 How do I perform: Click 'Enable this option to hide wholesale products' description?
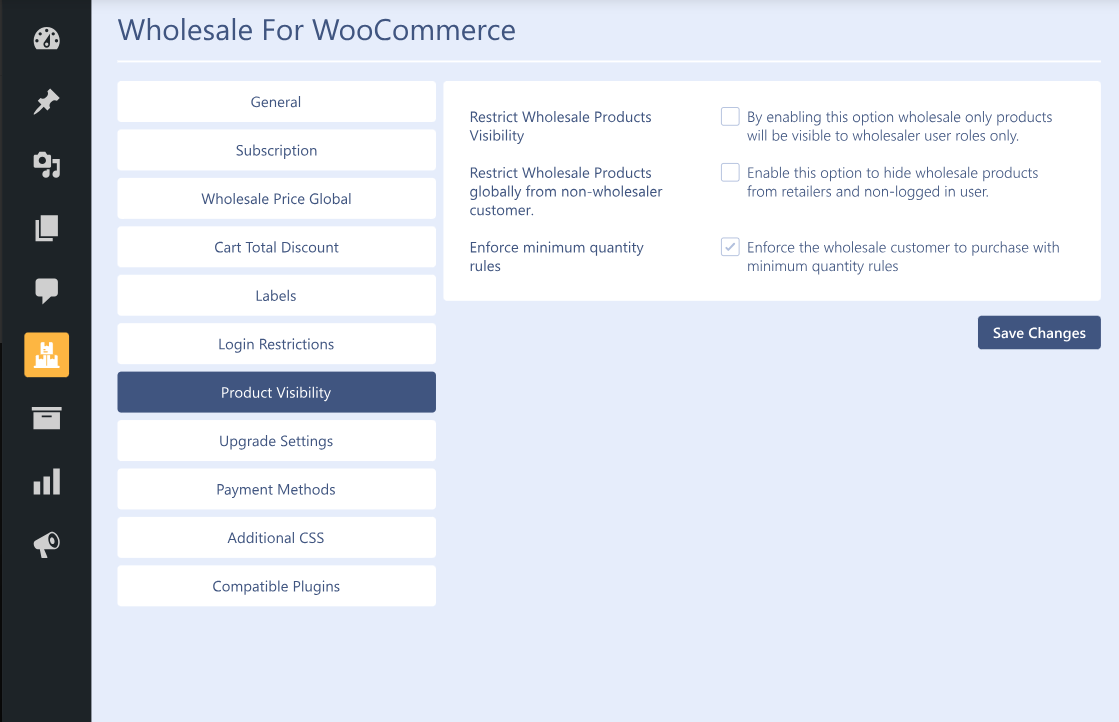(892, 182)
